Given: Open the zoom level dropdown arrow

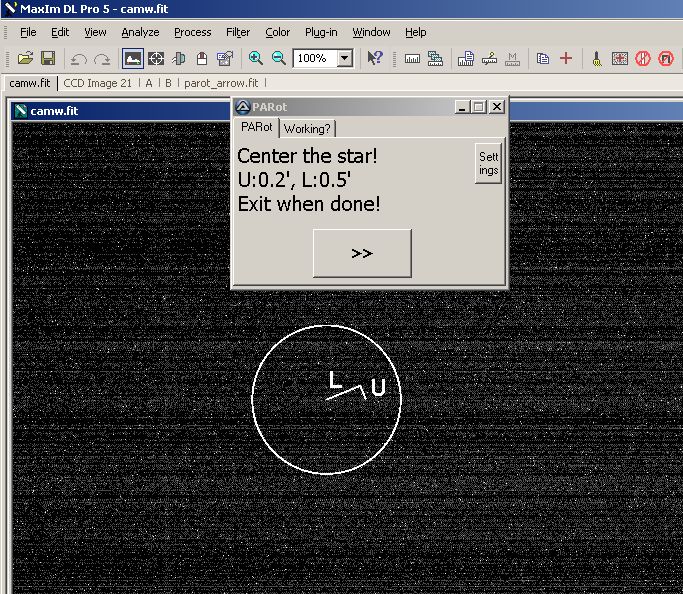Looking at the screenshot, I should [x=345, y=58].
